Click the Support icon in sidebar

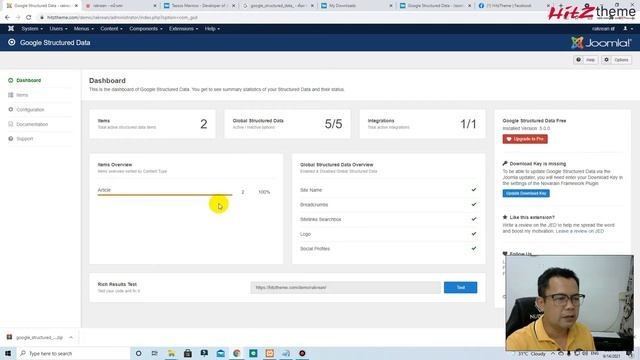pyautogui.click(x=11, y=139)
